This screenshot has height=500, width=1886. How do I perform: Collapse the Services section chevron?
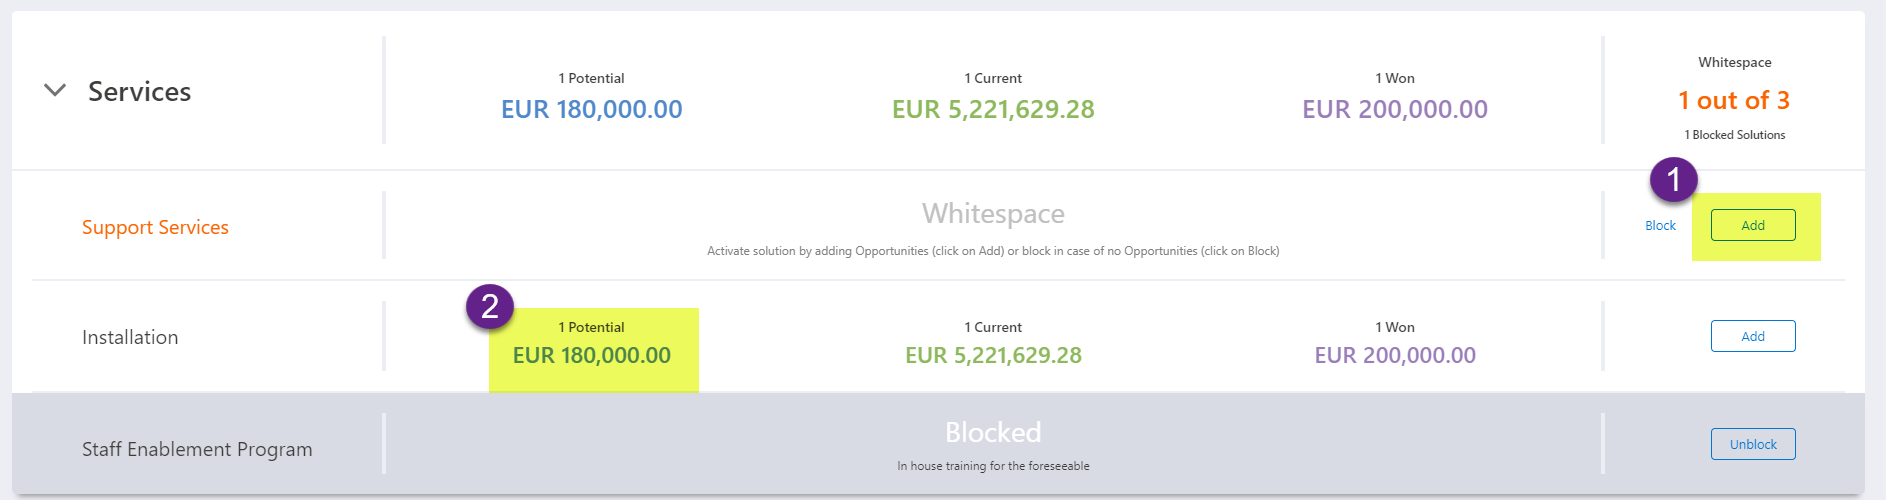(x=55, y=90)
